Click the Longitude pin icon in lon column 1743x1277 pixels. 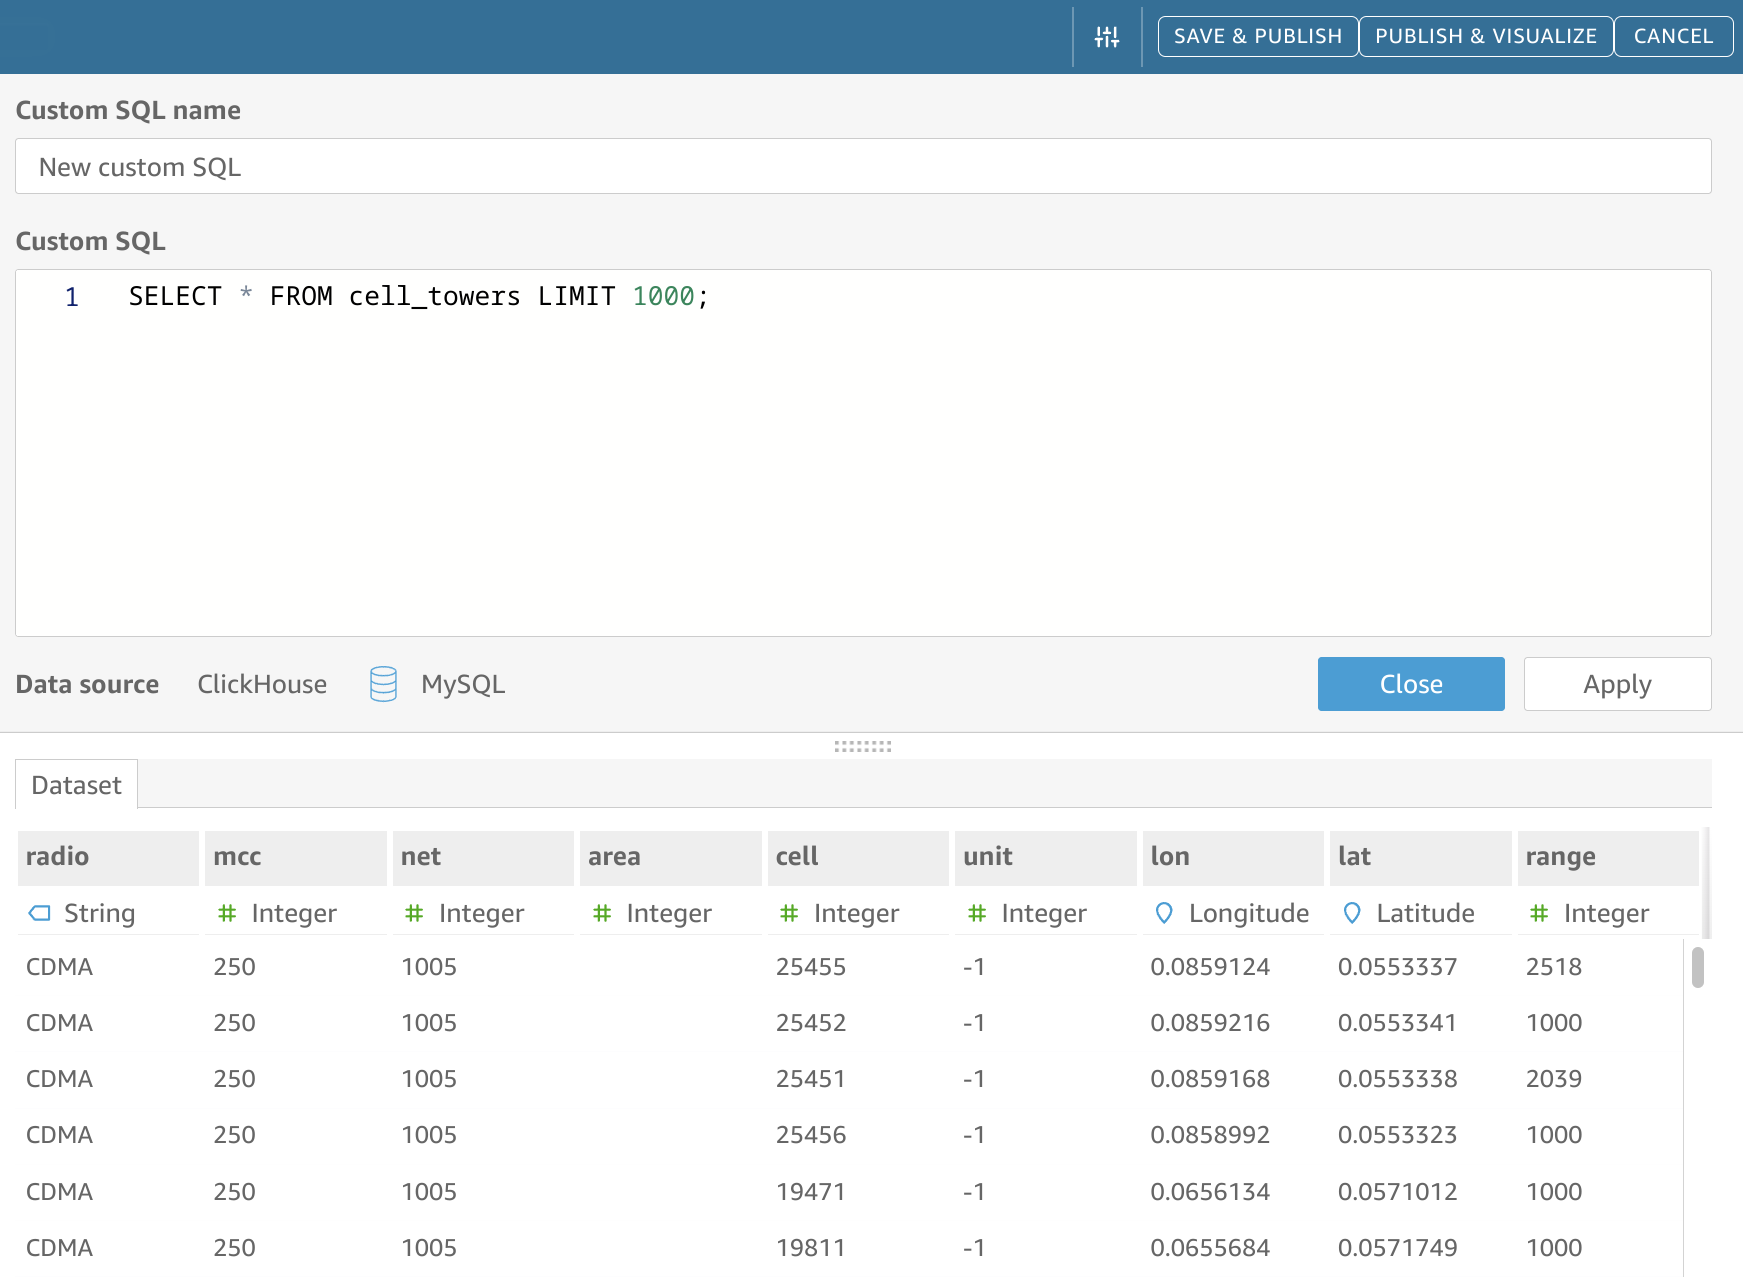[x=1164, y=912]
